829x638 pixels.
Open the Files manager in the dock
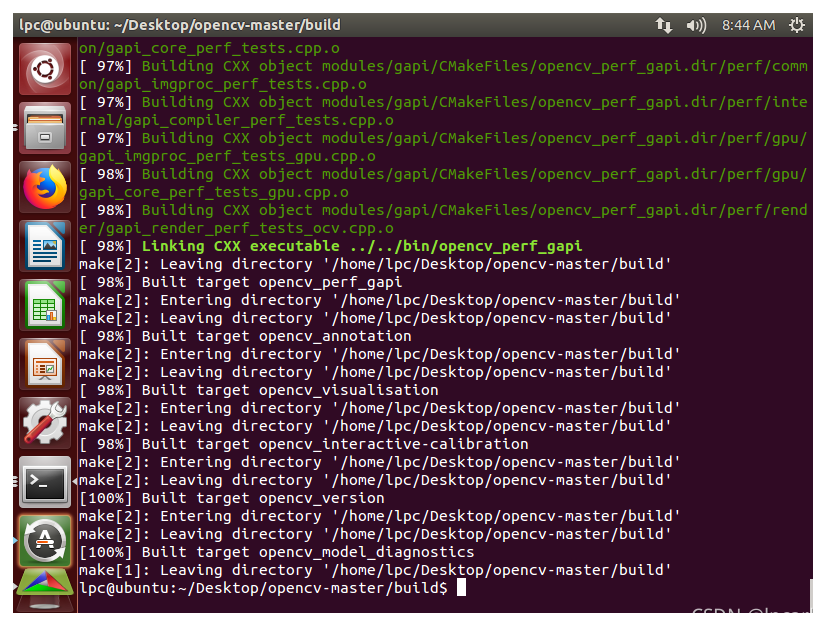coord(45,128)
